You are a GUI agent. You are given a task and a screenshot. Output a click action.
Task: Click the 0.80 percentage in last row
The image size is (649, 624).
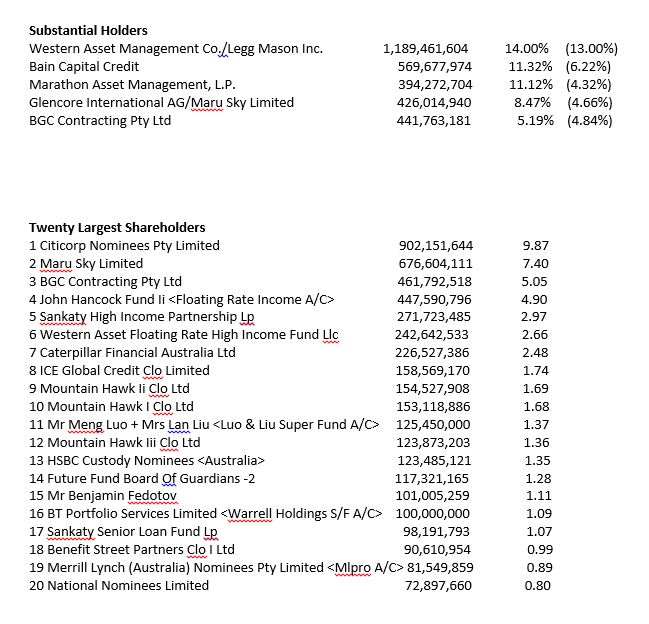pos(538,586)
